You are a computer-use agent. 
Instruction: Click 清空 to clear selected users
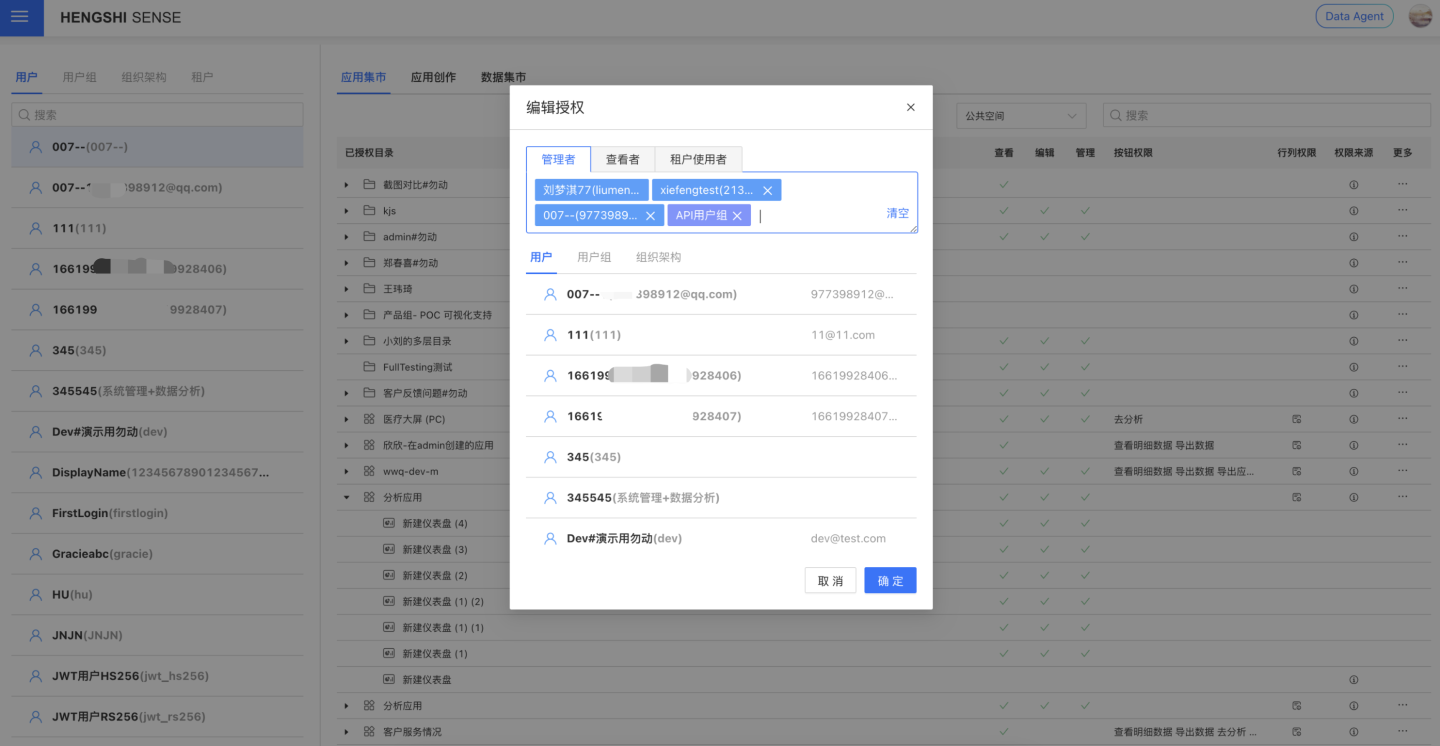[x=897, y=213]
